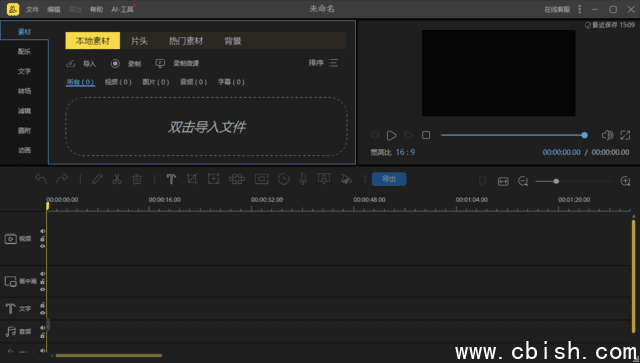Click the 导入 import button
This screenshot has width=640, height=363.
(x=81, y=64)
